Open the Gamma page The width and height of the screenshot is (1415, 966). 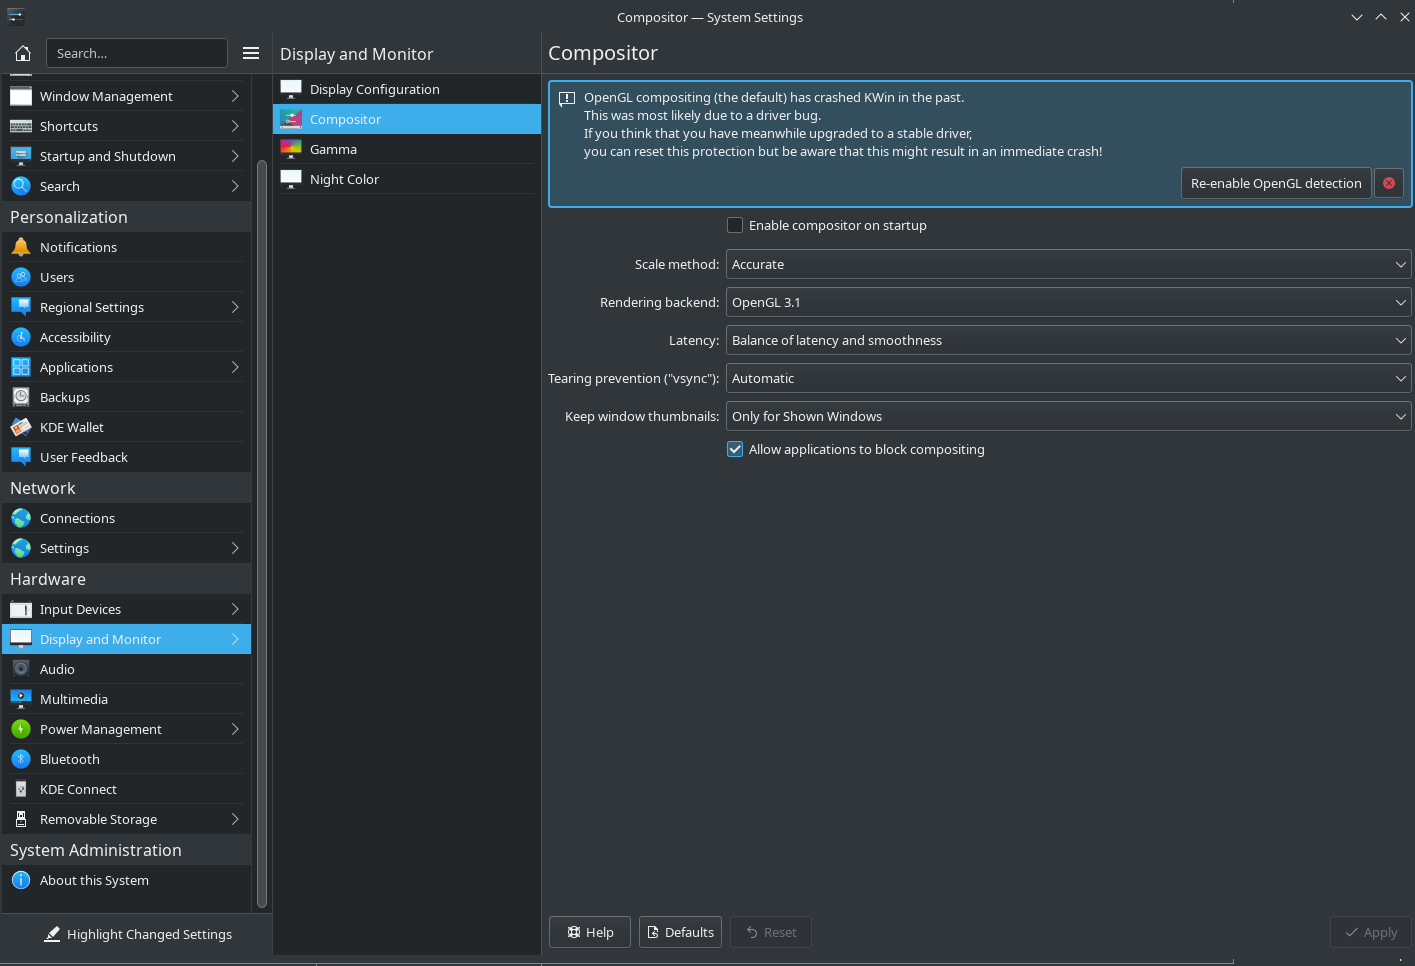tap(407, 149)
